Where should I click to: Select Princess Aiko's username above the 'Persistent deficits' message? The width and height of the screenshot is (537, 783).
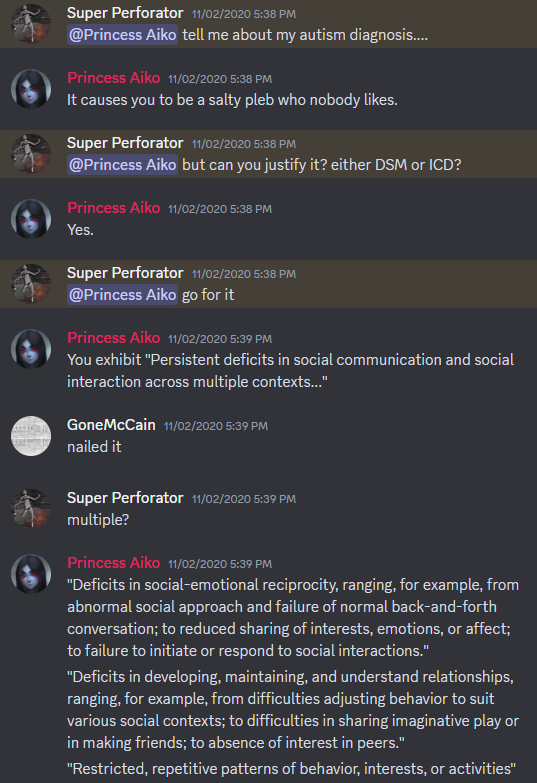(113, 338)
